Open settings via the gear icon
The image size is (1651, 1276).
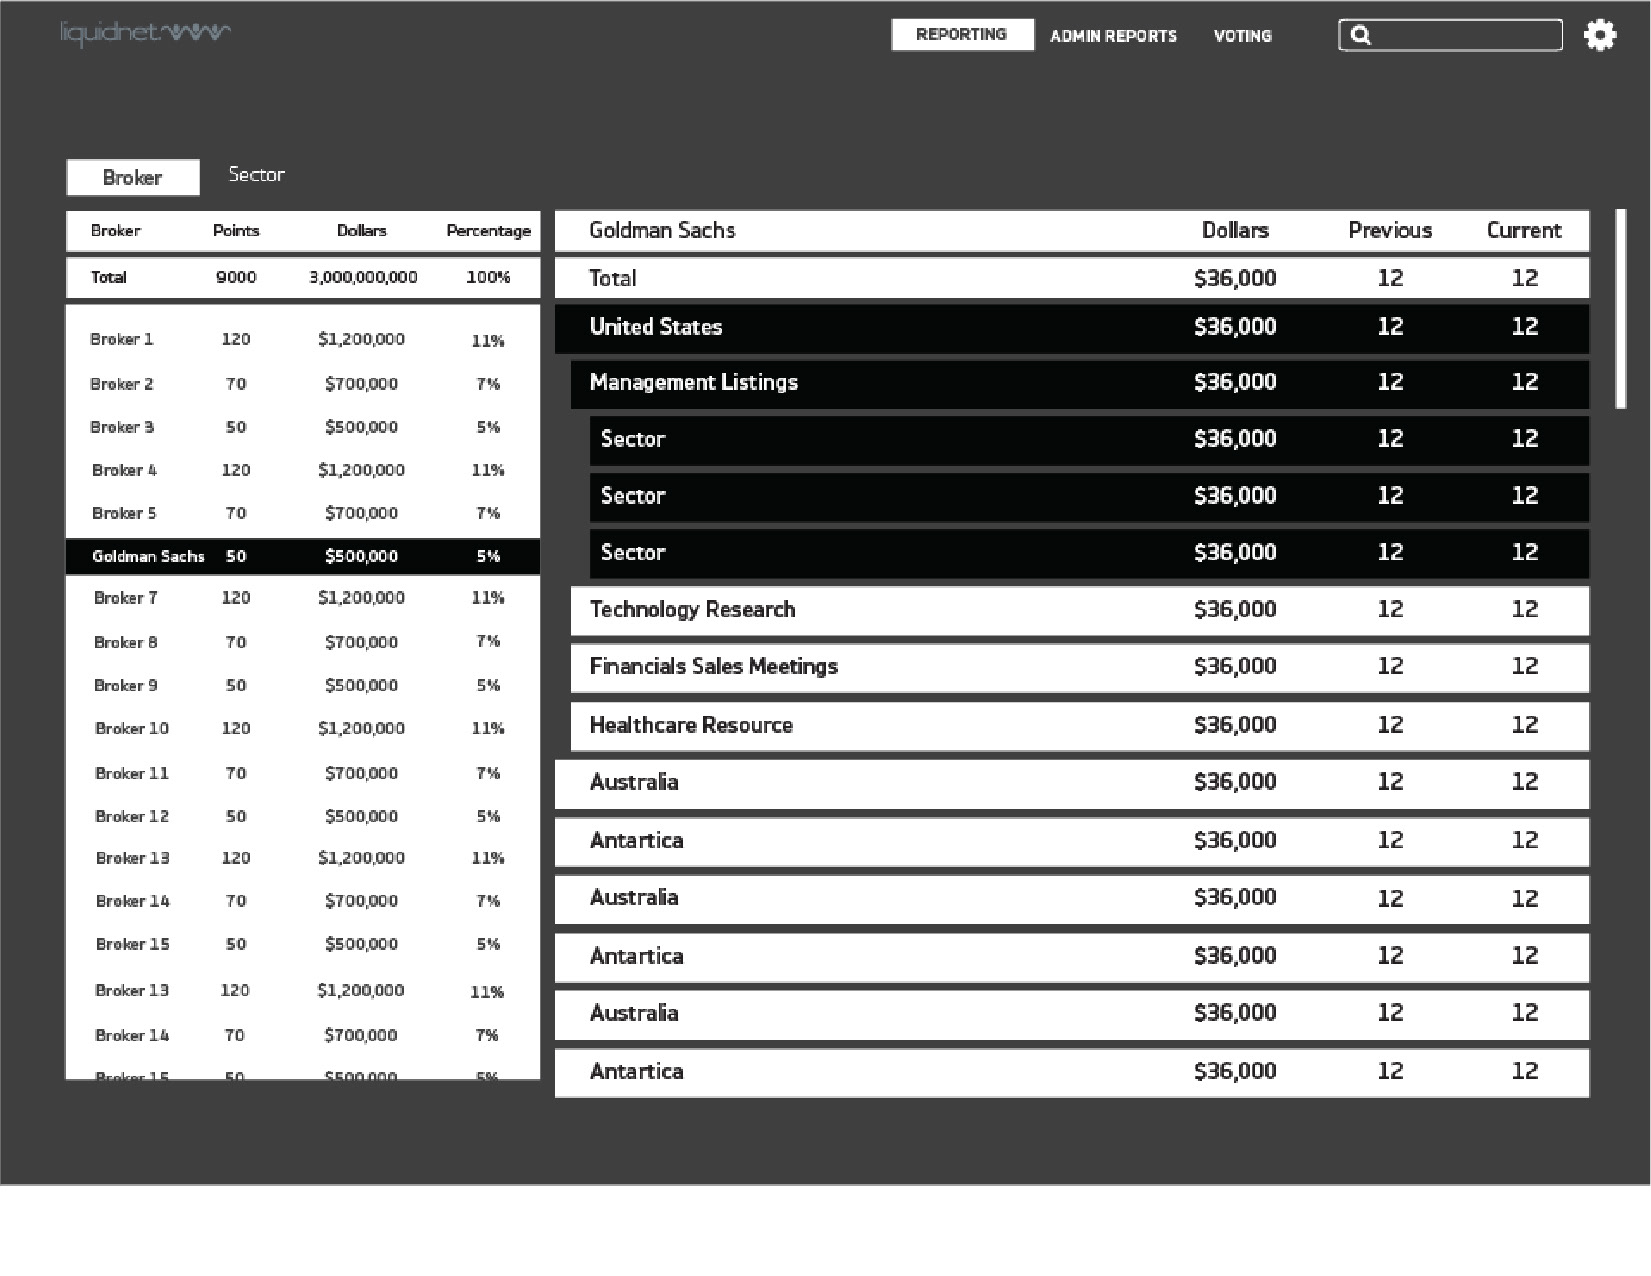[1600, 35]
